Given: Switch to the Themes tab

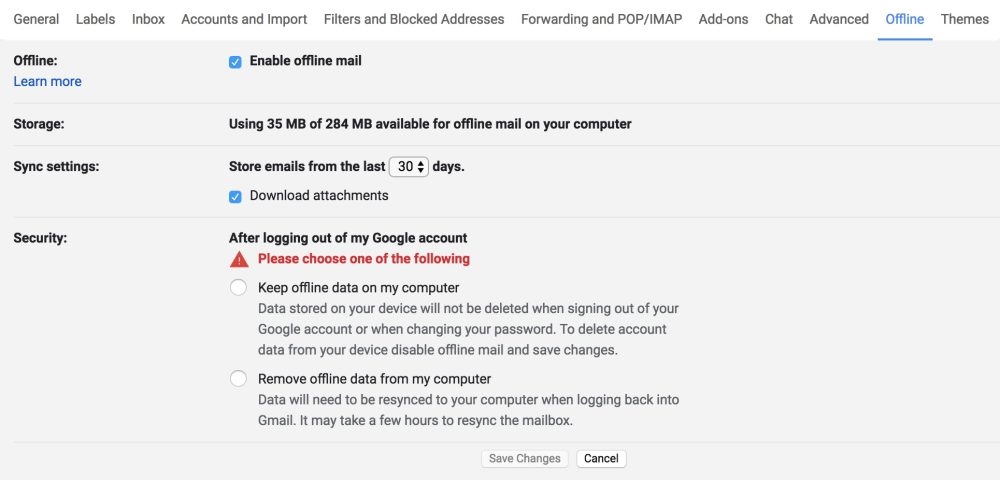Looking at the screenshot, I should click(965, 19).
